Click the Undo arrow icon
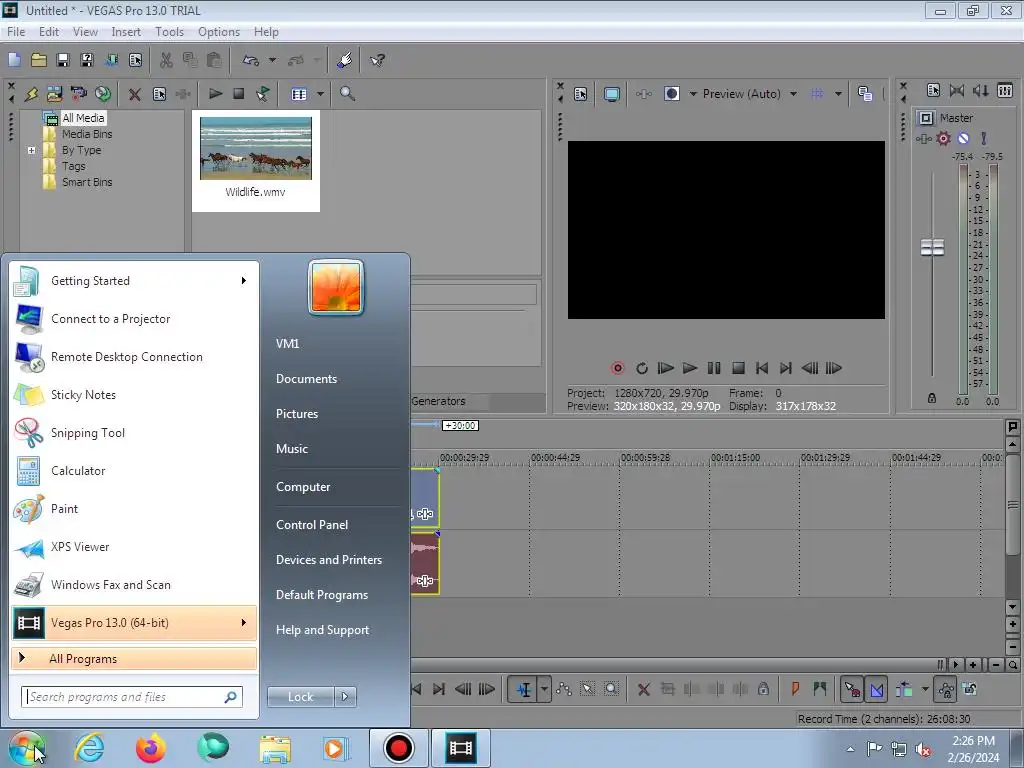The width and height of the screenshot is (1024, 768). pos(251,60)
